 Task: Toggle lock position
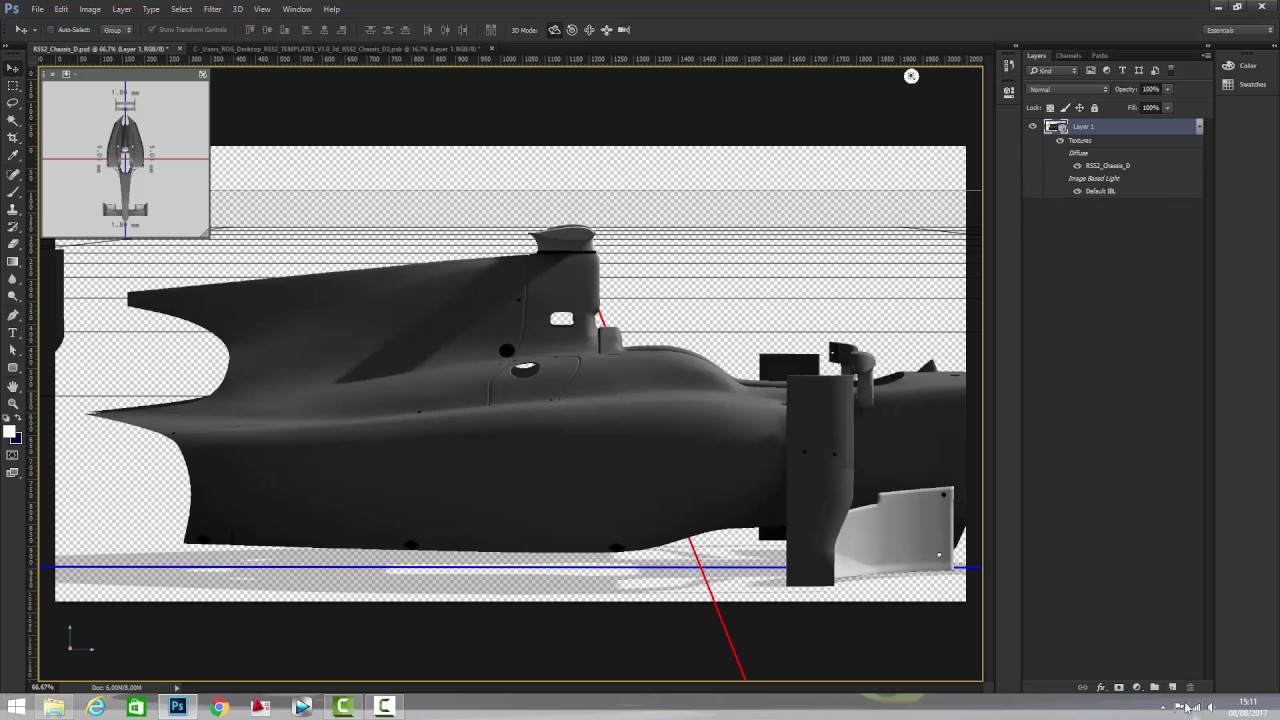(1079, 107)
